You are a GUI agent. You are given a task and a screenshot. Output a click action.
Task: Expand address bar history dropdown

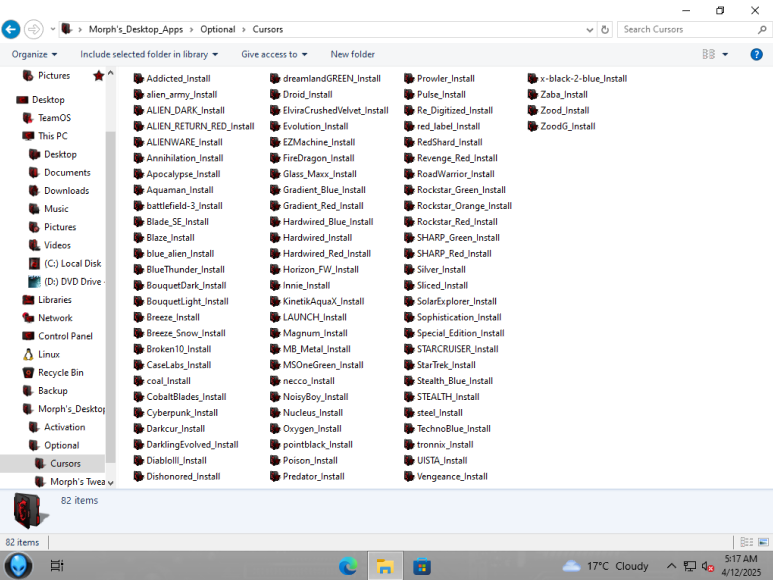tap(590, 30)
